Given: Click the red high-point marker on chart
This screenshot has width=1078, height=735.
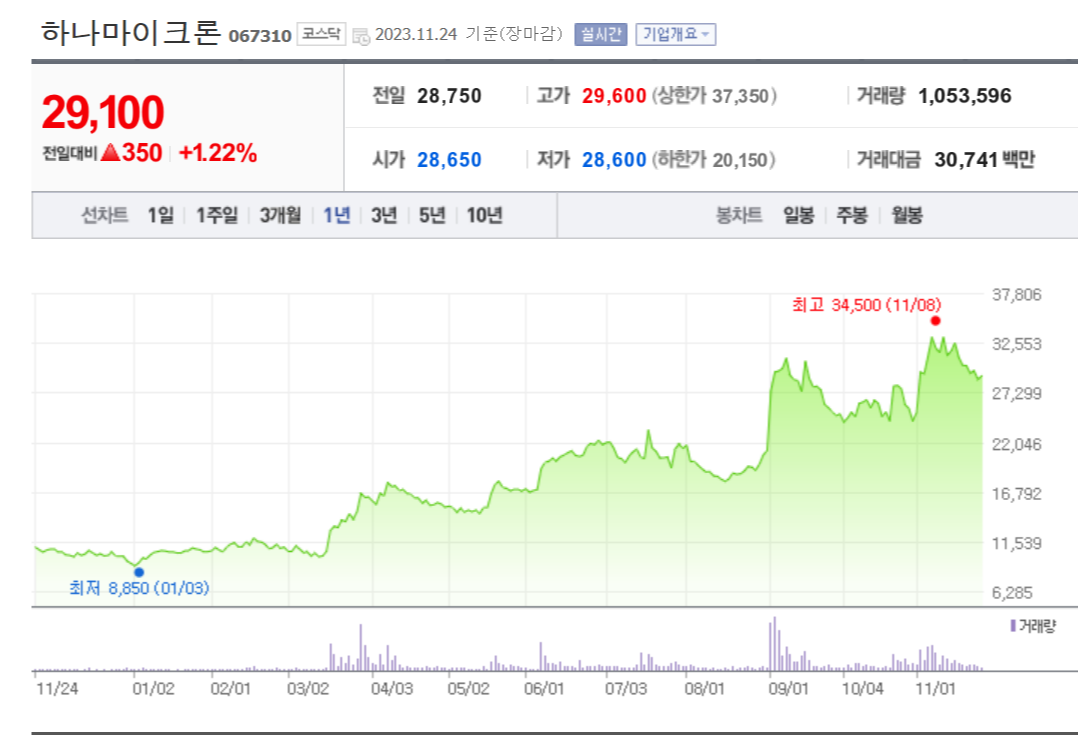Looking at the screenshot, I should click(x=935, y=321).
